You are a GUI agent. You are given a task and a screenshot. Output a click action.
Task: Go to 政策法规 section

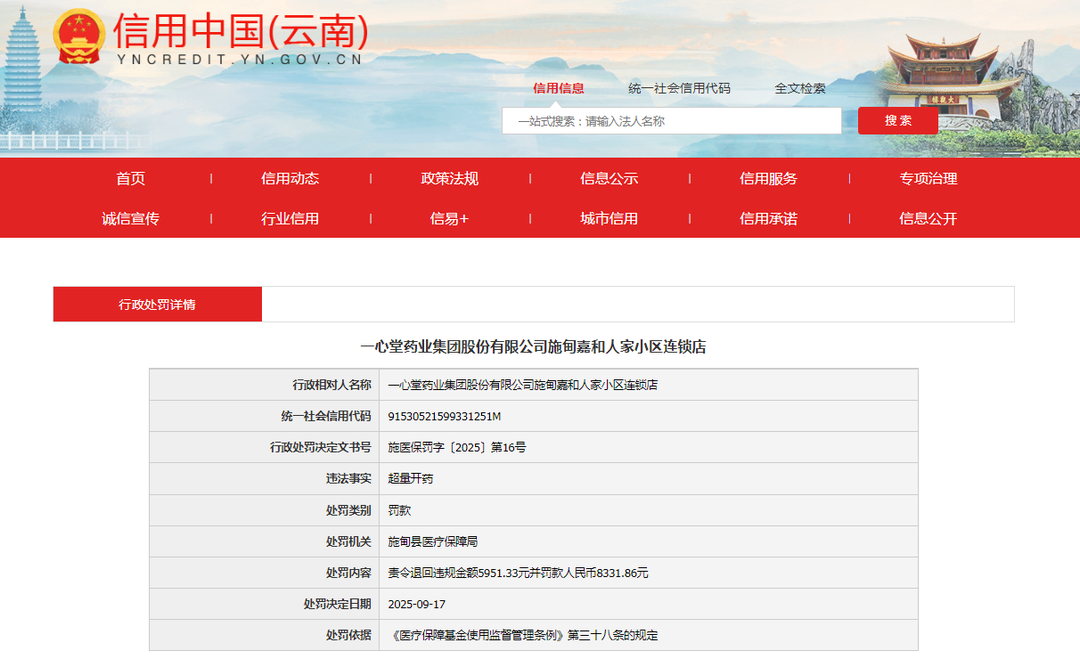450,178
